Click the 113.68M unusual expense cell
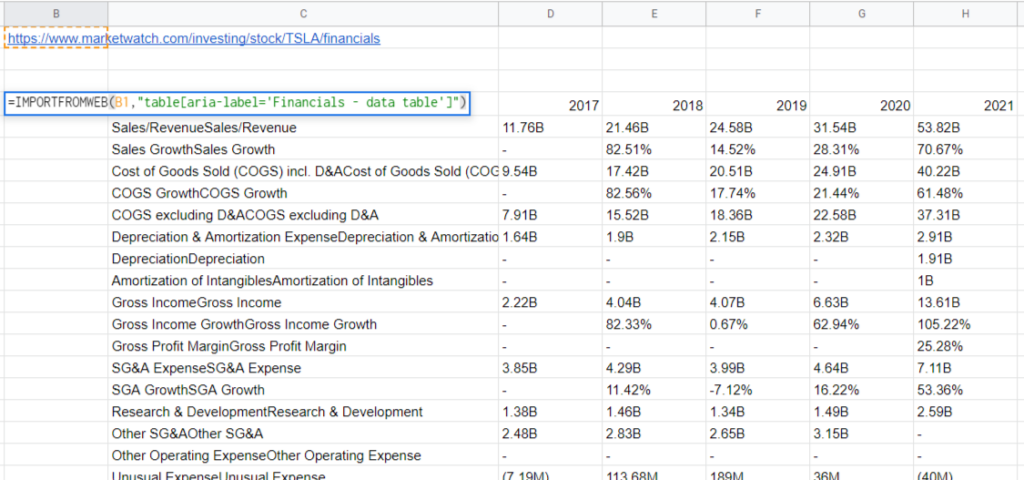Image resolution: width=1024 pixels, height=480 pixels. 654,474
